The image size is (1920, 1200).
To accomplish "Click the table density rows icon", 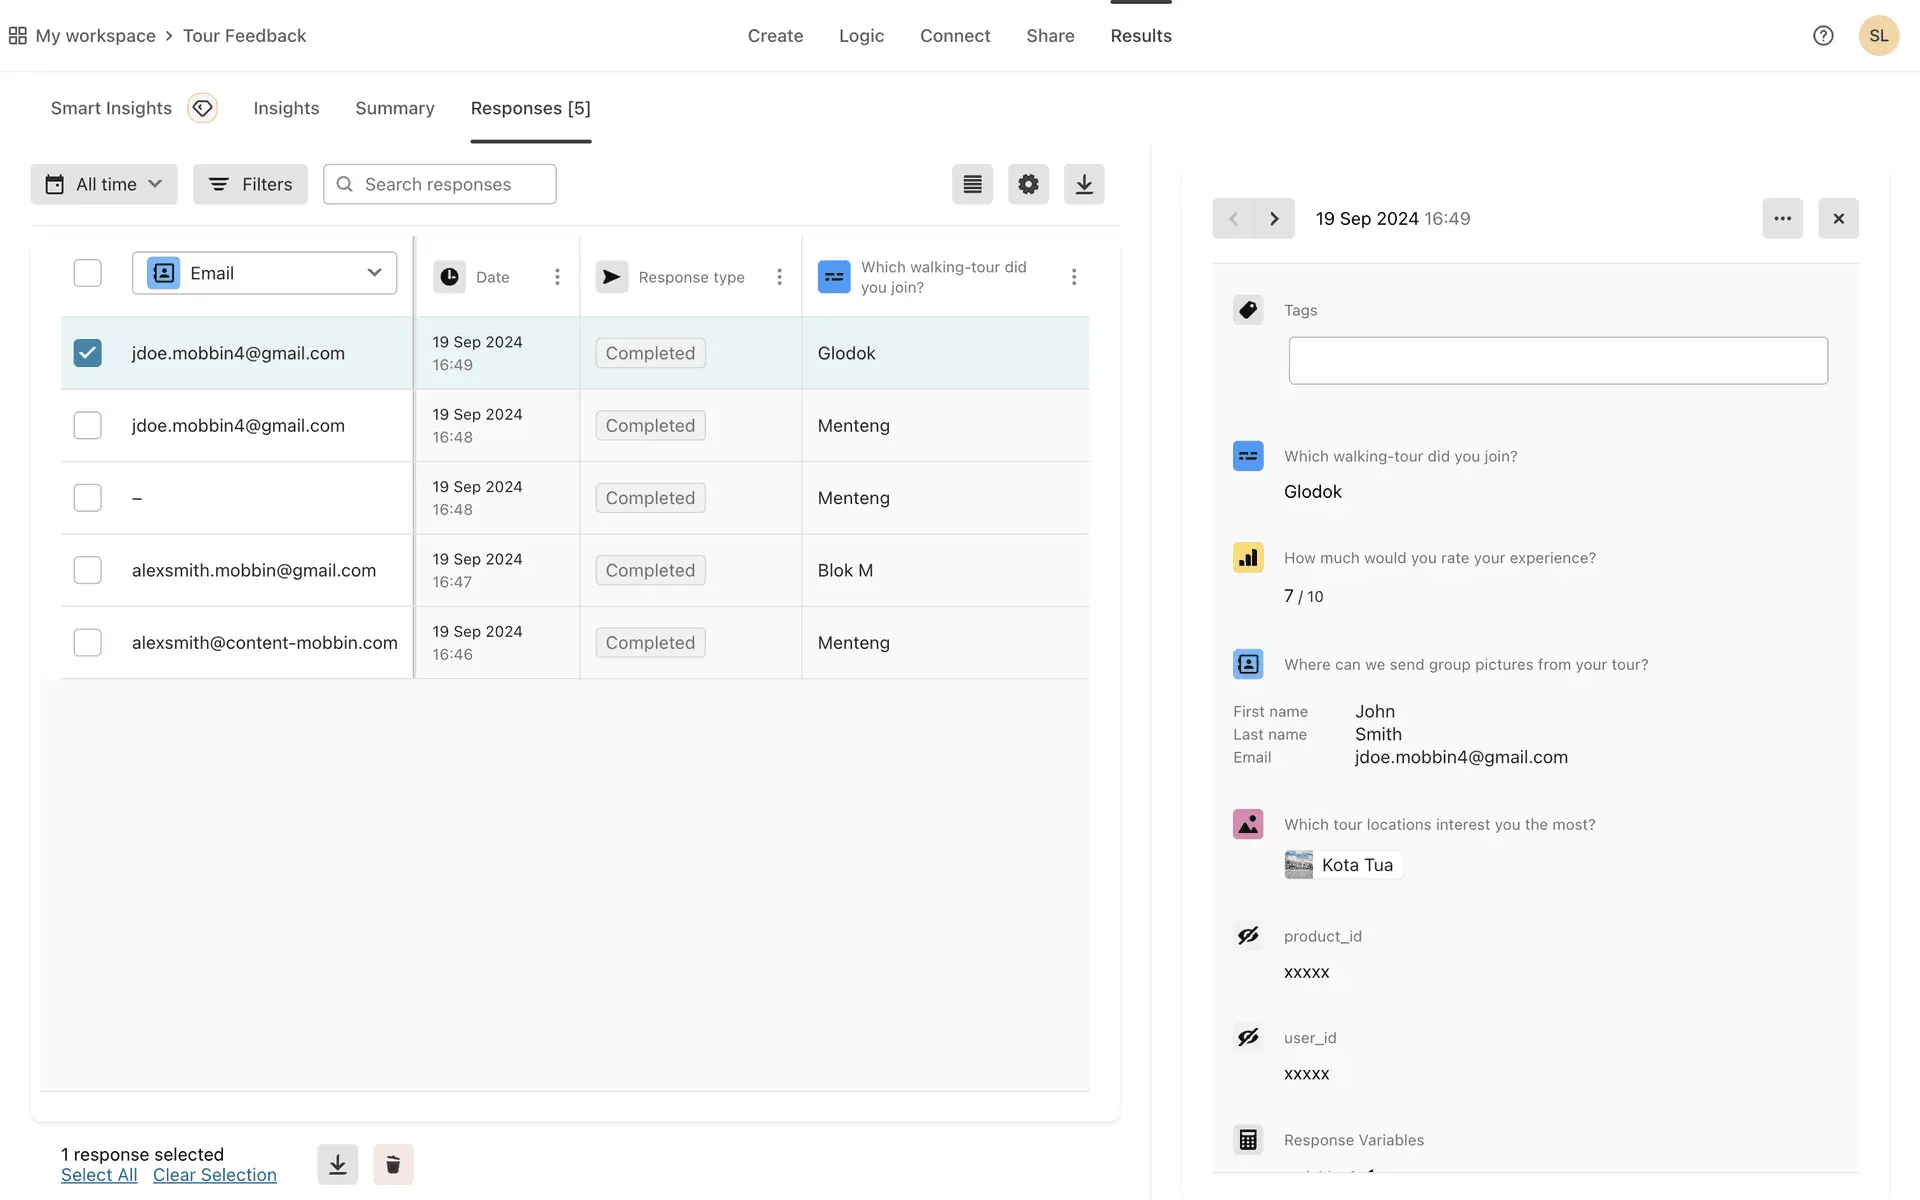I will tap(972, 184).
